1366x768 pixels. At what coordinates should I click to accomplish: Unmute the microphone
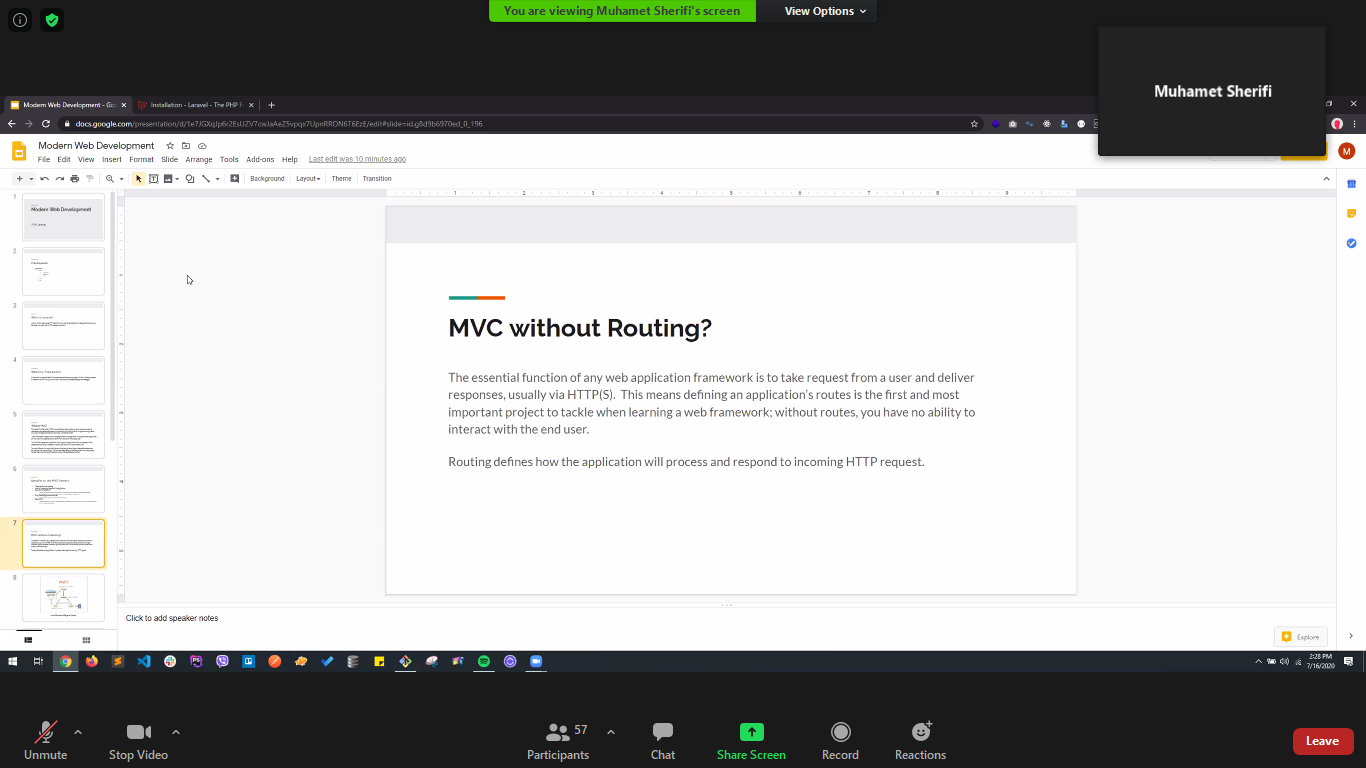tap(45, 732)
